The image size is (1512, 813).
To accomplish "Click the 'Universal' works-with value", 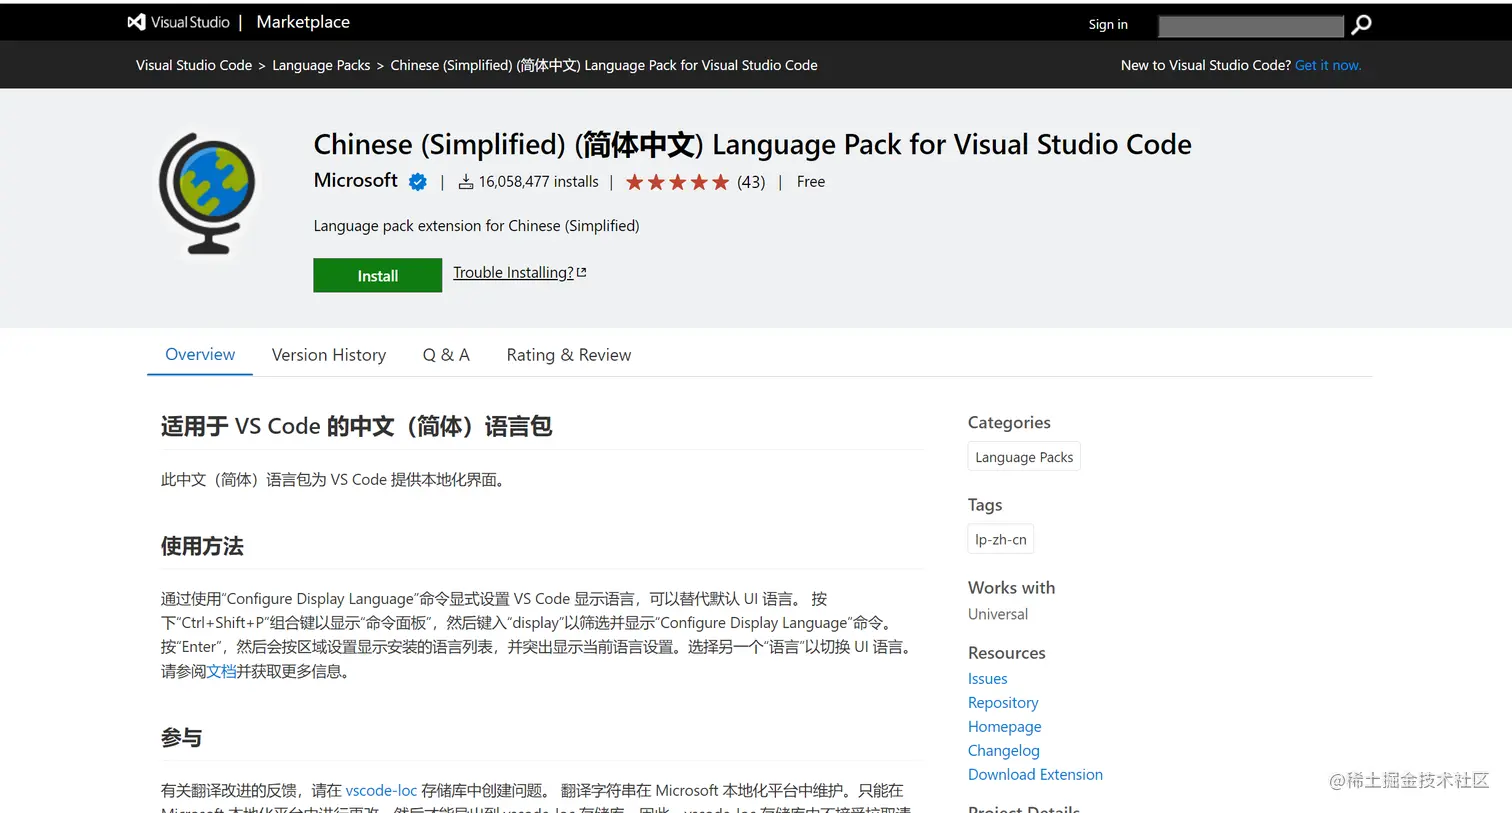I will click(x=998, y=614).
